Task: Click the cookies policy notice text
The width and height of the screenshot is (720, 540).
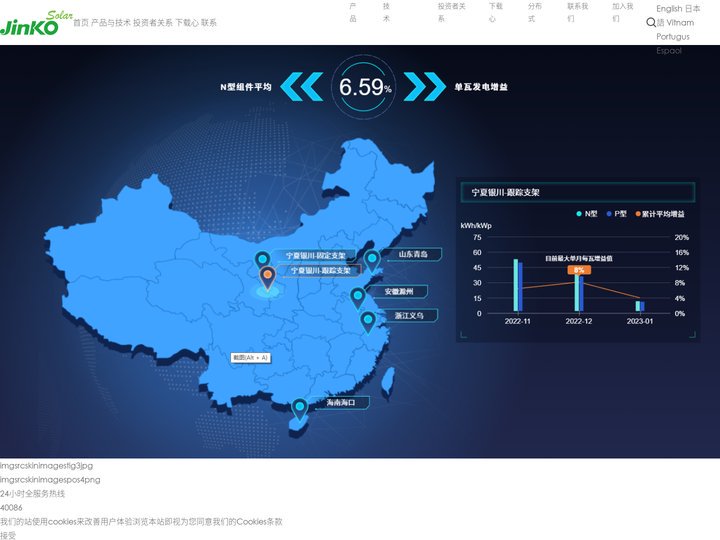Action: click(141, 522)
